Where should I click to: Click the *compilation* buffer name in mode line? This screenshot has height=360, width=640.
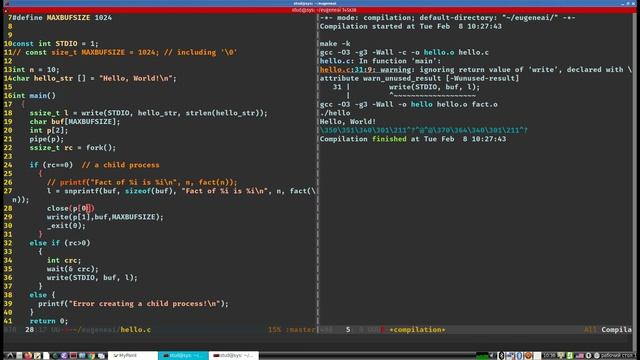click(417, 329)
